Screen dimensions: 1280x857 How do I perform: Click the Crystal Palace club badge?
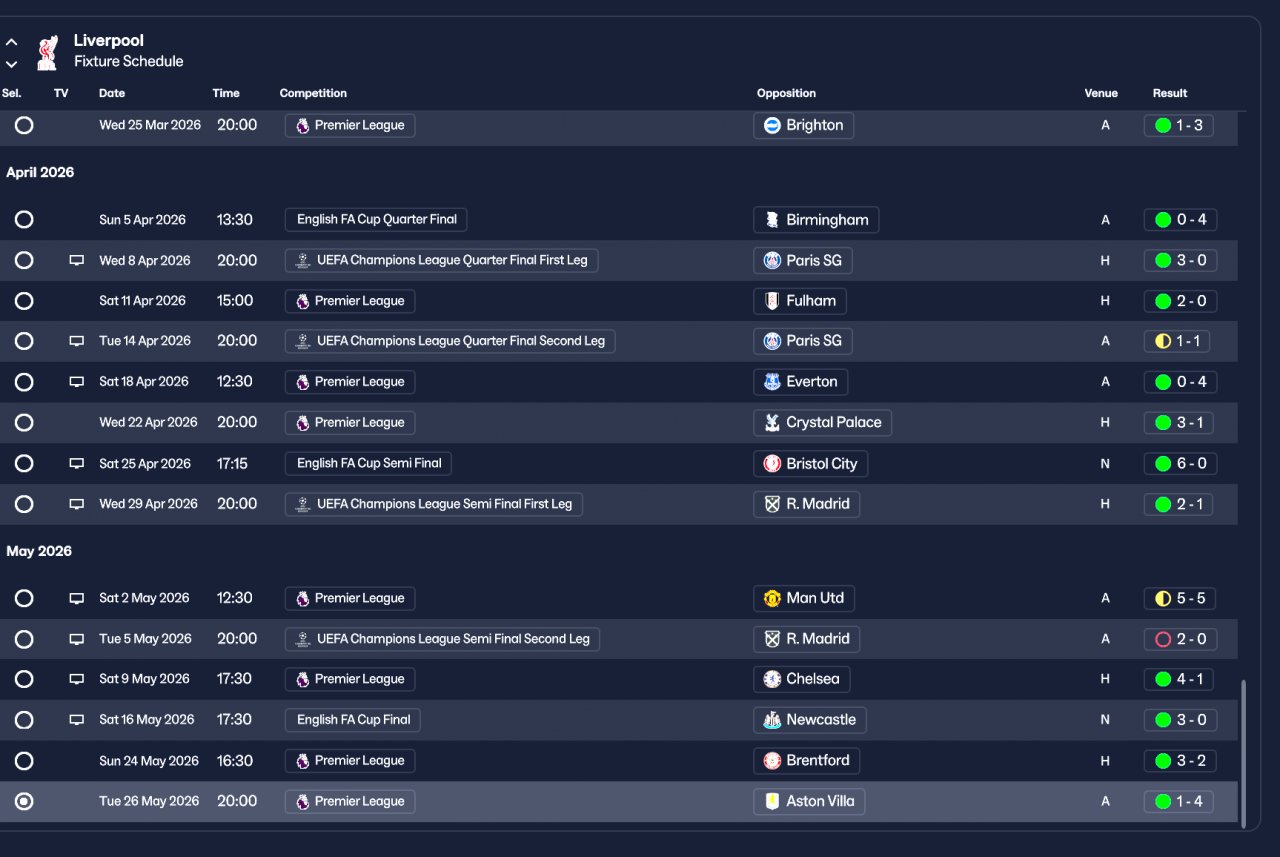tap(772, 423)
